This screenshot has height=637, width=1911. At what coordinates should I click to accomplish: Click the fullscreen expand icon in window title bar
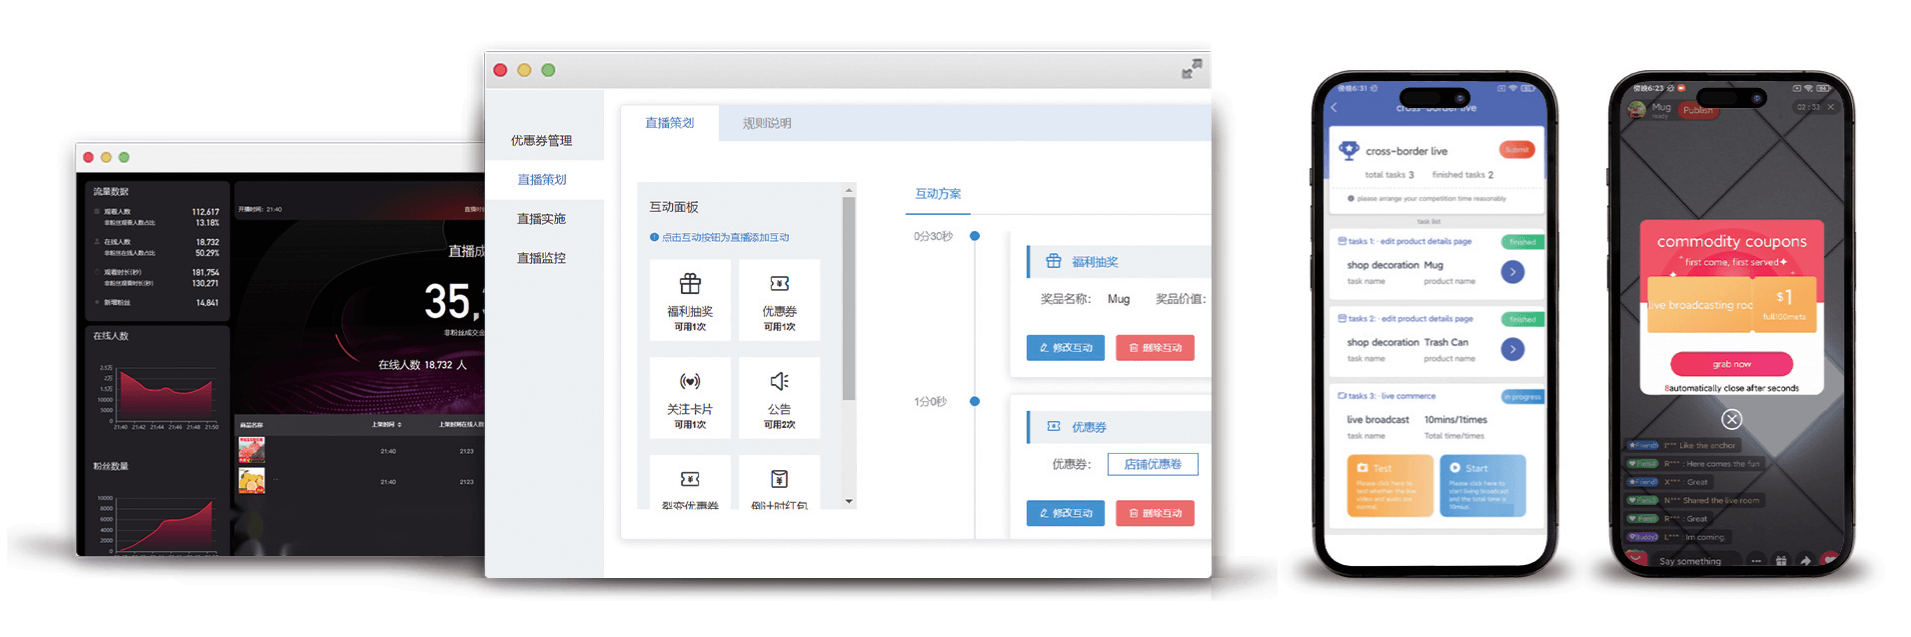pyautogui.click(x=1191, y=70)
